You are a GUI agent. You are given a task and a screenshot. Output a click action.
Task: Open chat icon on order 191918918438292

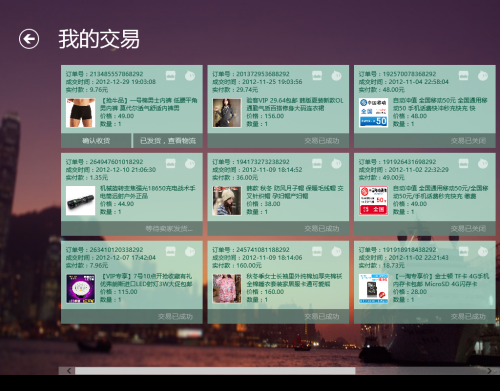point(483,252)
